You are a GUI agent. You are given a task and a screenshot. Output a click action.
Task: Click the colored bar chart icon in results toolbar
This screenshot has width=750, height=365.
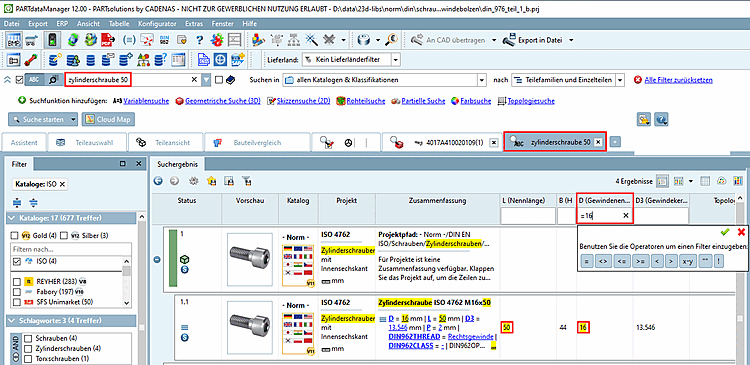pyautogui.click(x=738, y=181)
